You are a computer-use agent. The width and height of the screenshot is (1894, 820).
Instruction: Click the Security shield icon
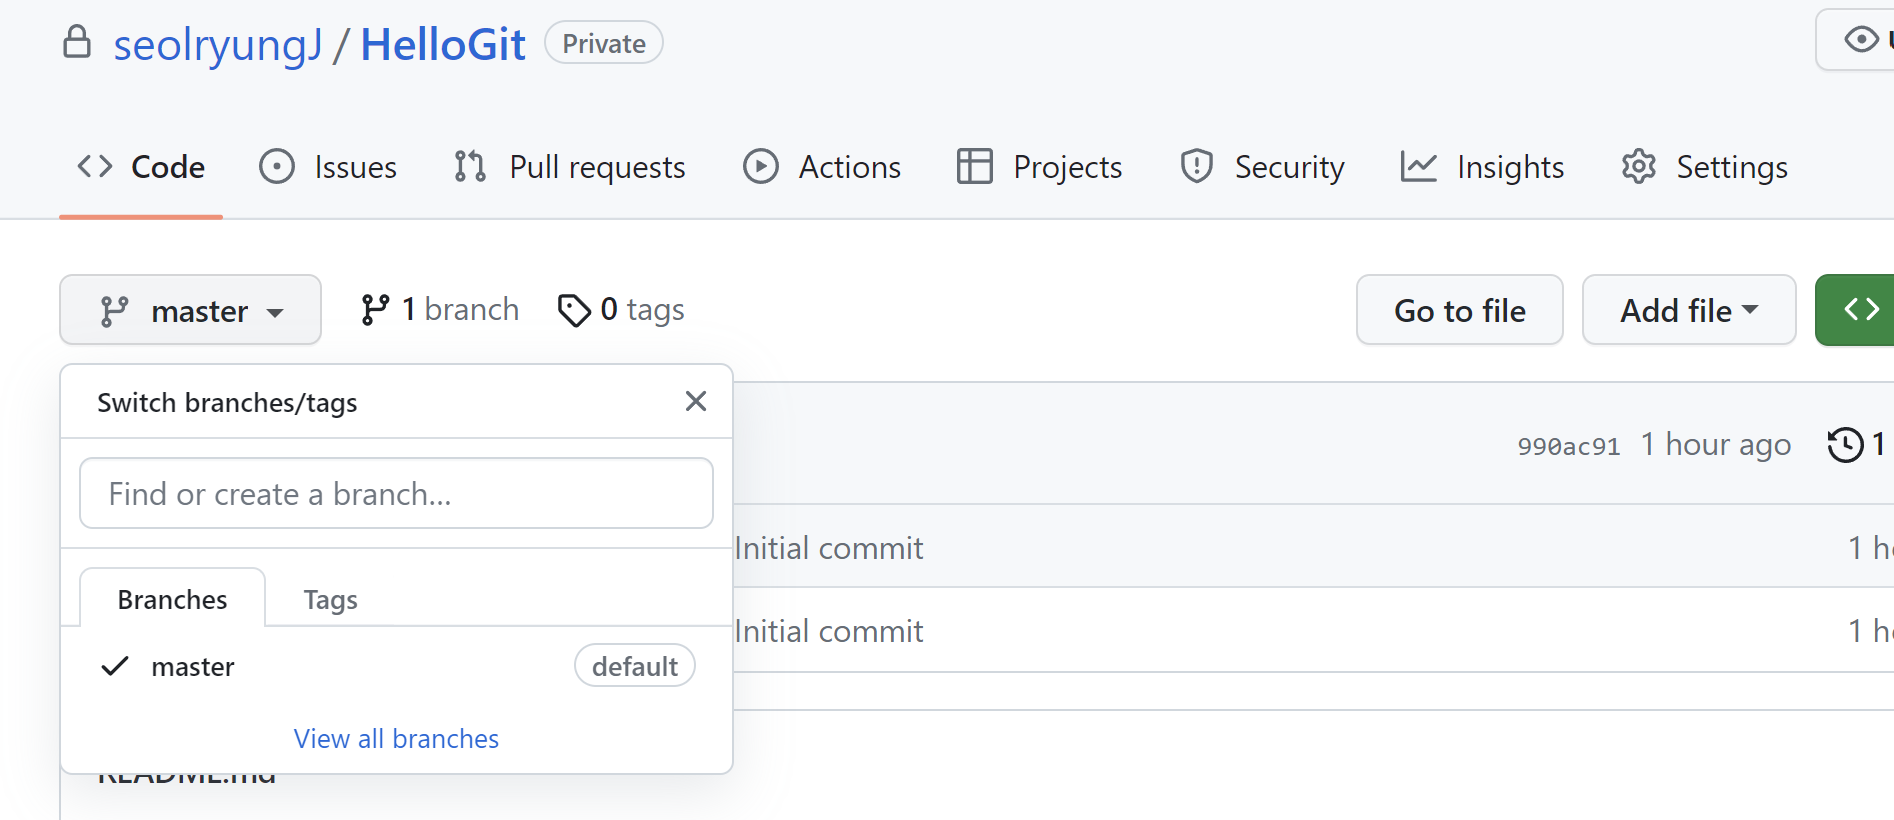(1197, 166)
